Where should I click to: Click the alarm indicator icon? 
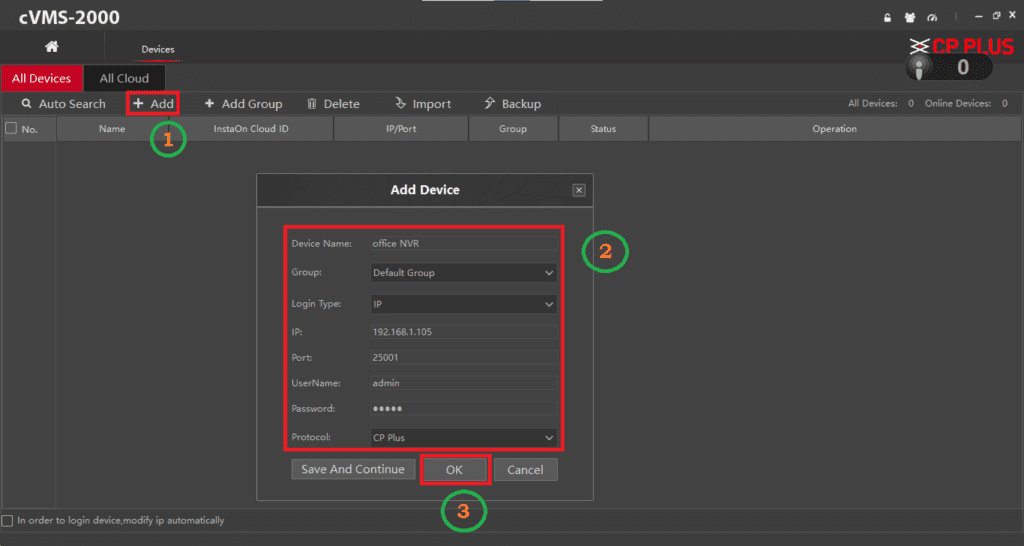tap(921, 67)
